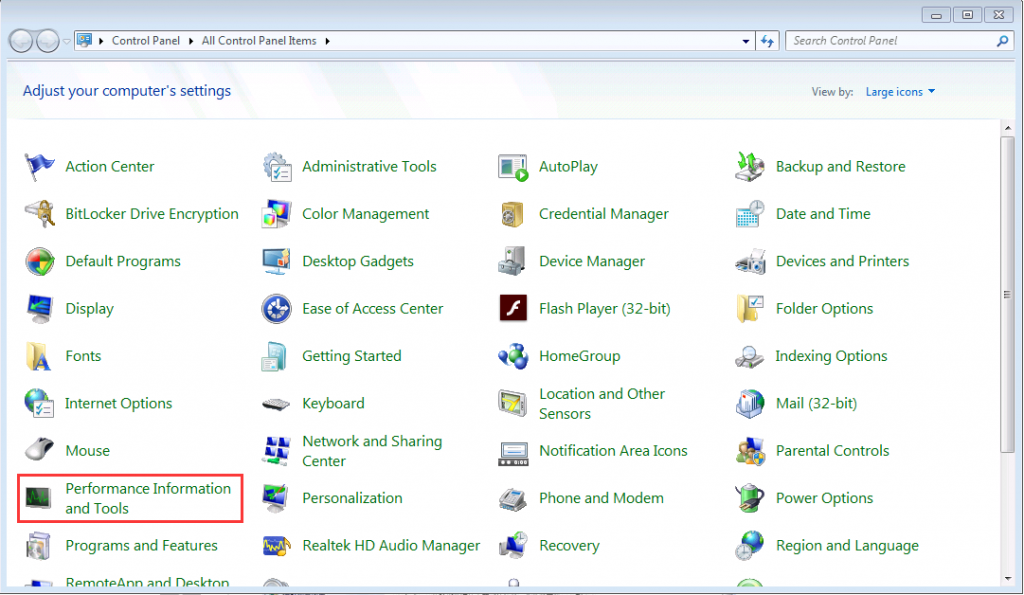Click the vertical scrollbar thumb
Viewport: 1024px width, 595px height.
click(x=1008, y=294)
